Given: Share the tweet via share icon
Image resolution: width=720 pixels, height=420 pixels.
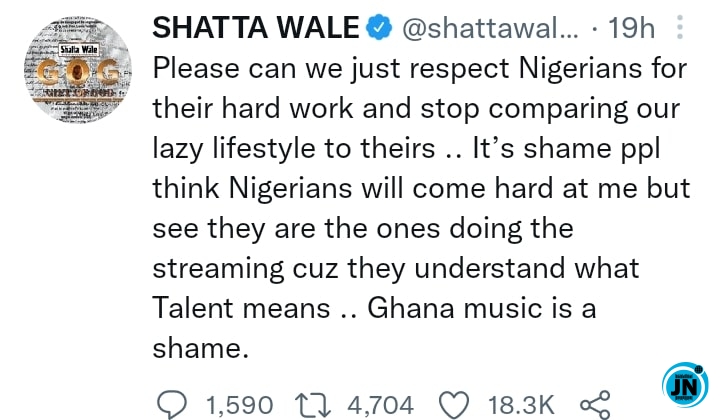Looking at the screenshot, I should [595, 405].
